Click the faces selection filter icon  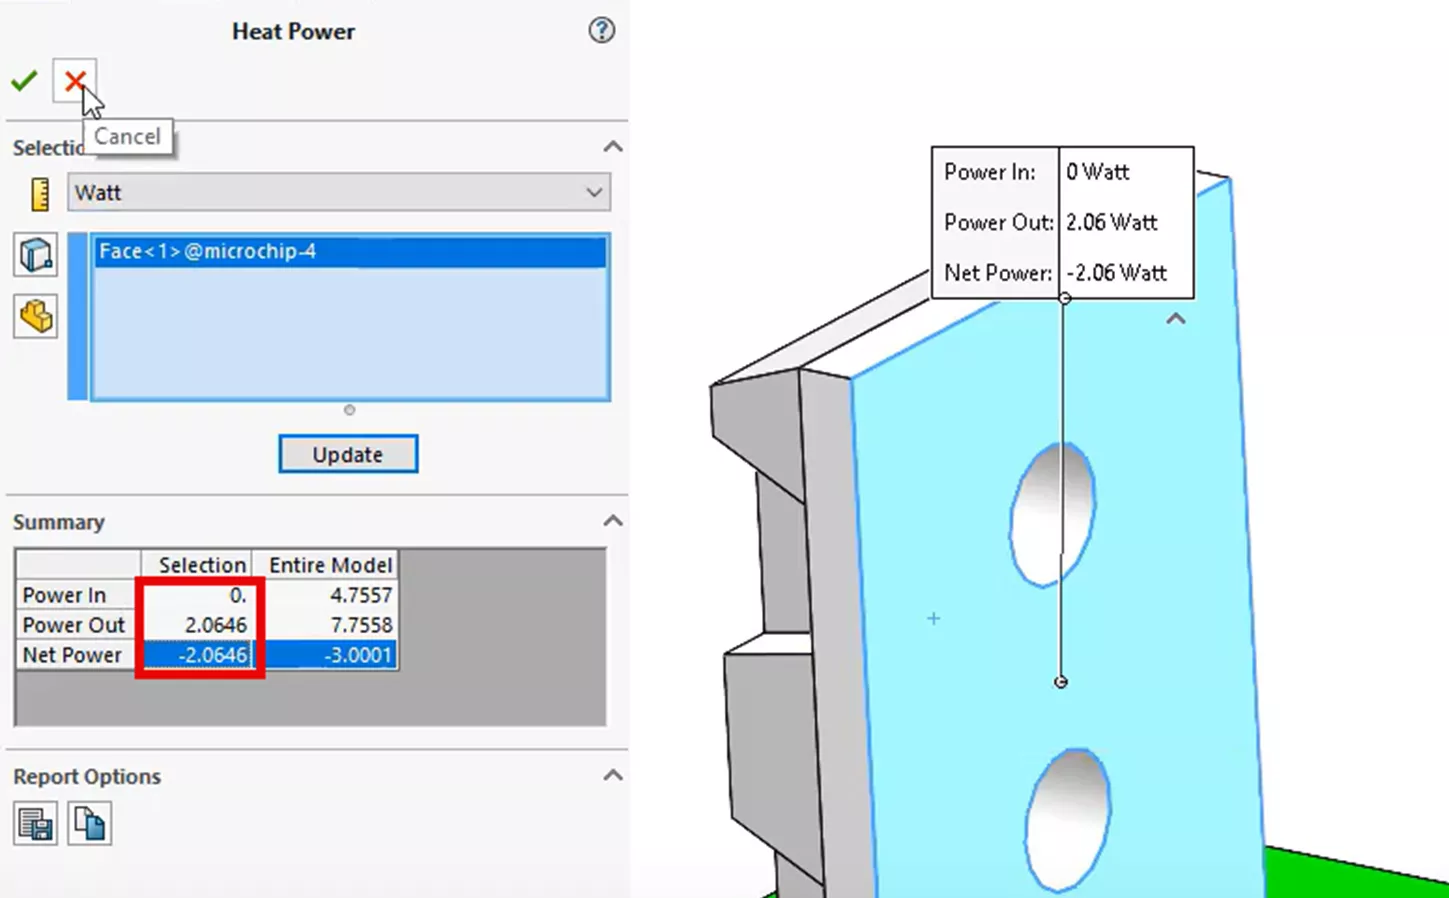(35, 254)
